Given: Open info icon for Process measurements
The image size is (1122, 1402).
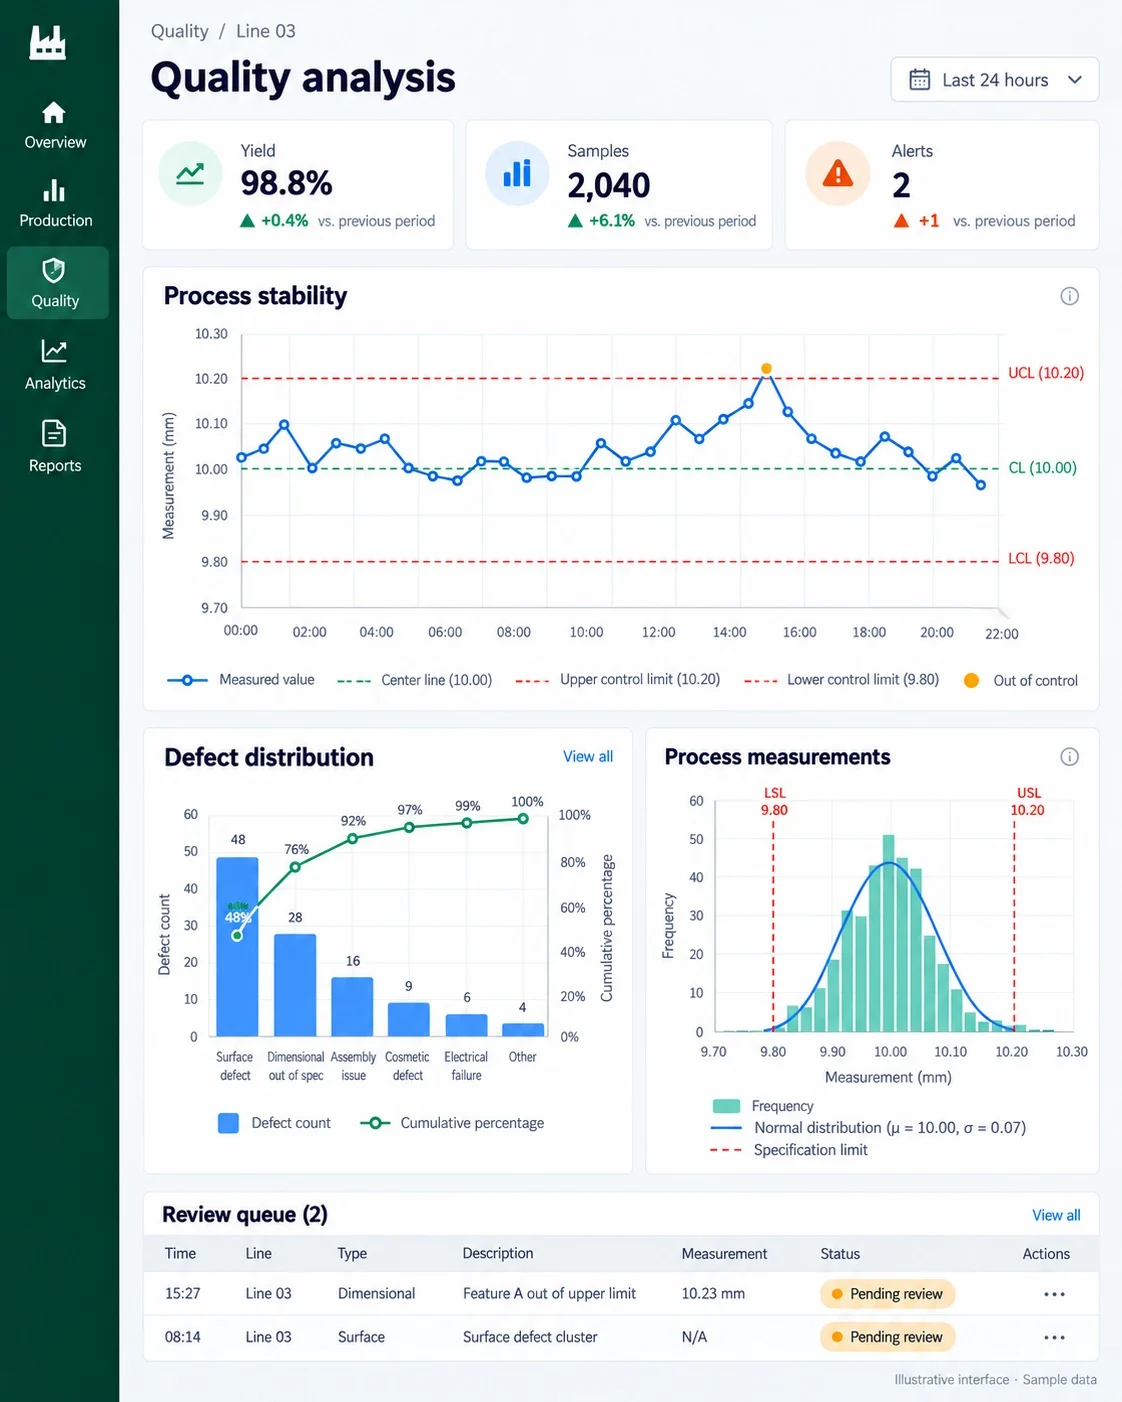Looking at the screenshot, I should click(1069, 757).
